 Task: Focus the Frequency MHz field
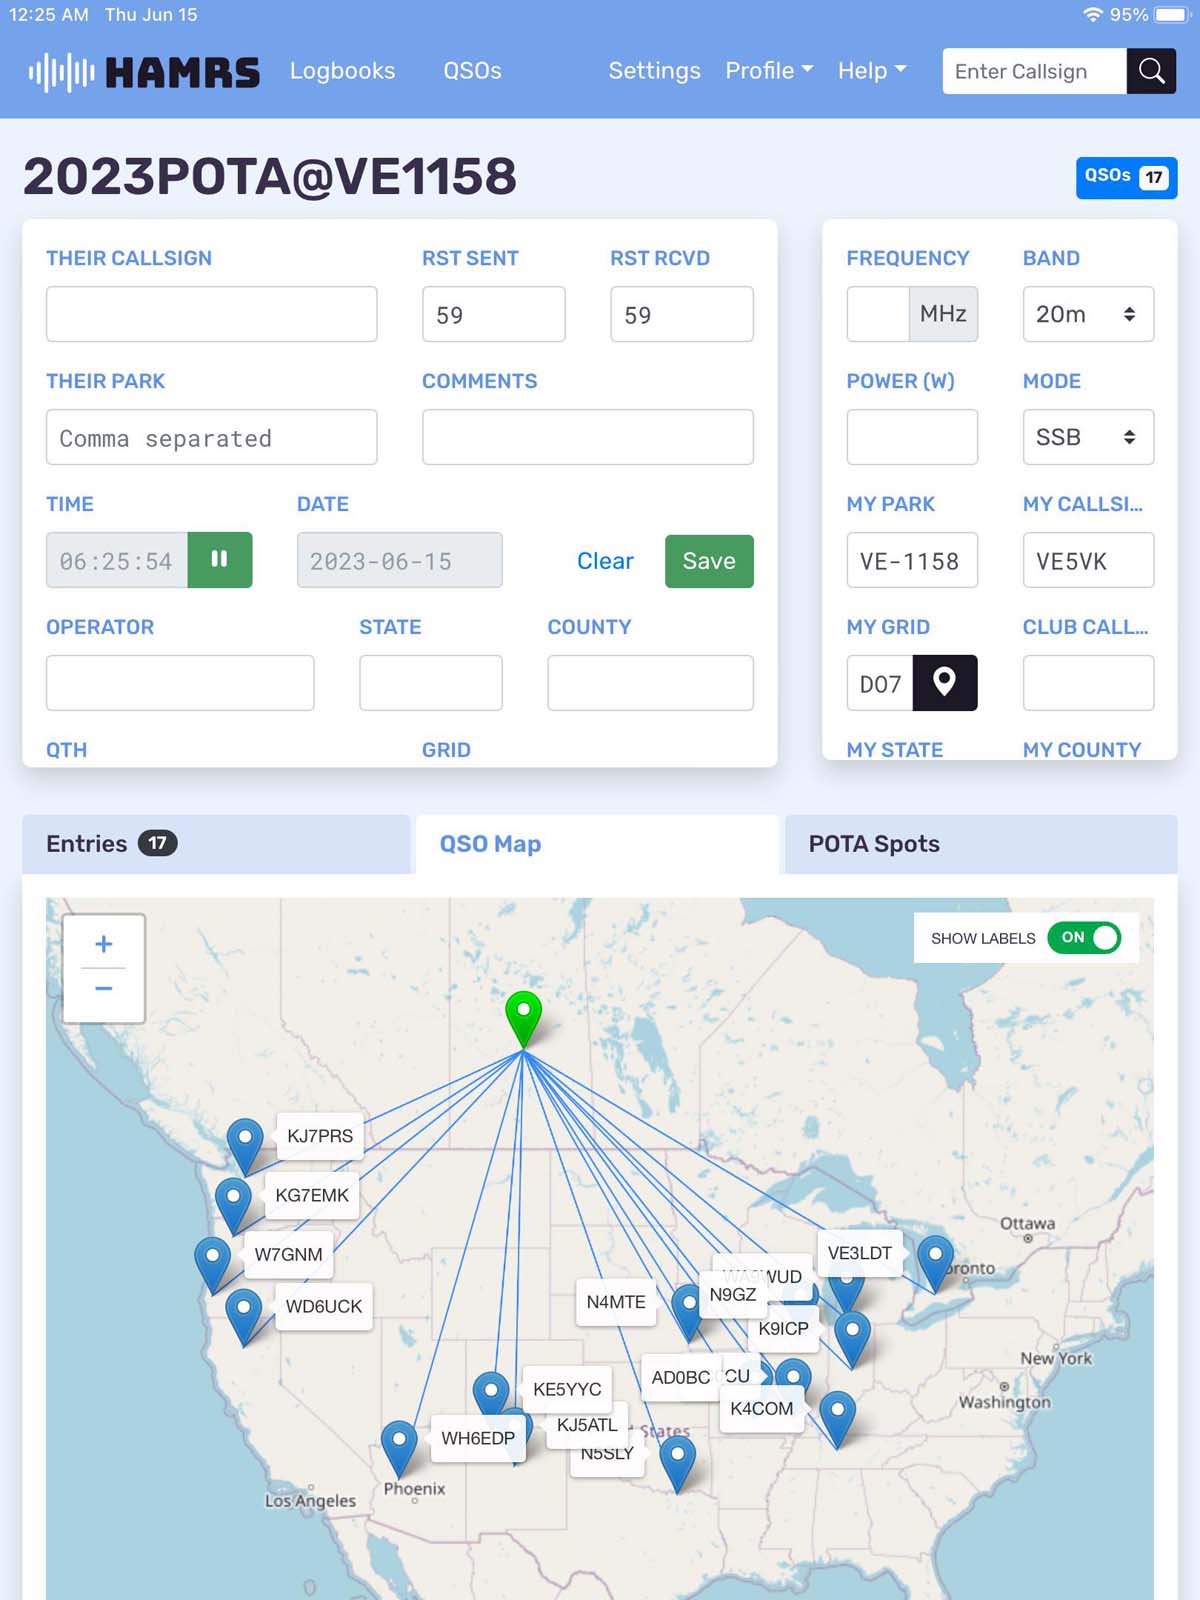[878, 314]
